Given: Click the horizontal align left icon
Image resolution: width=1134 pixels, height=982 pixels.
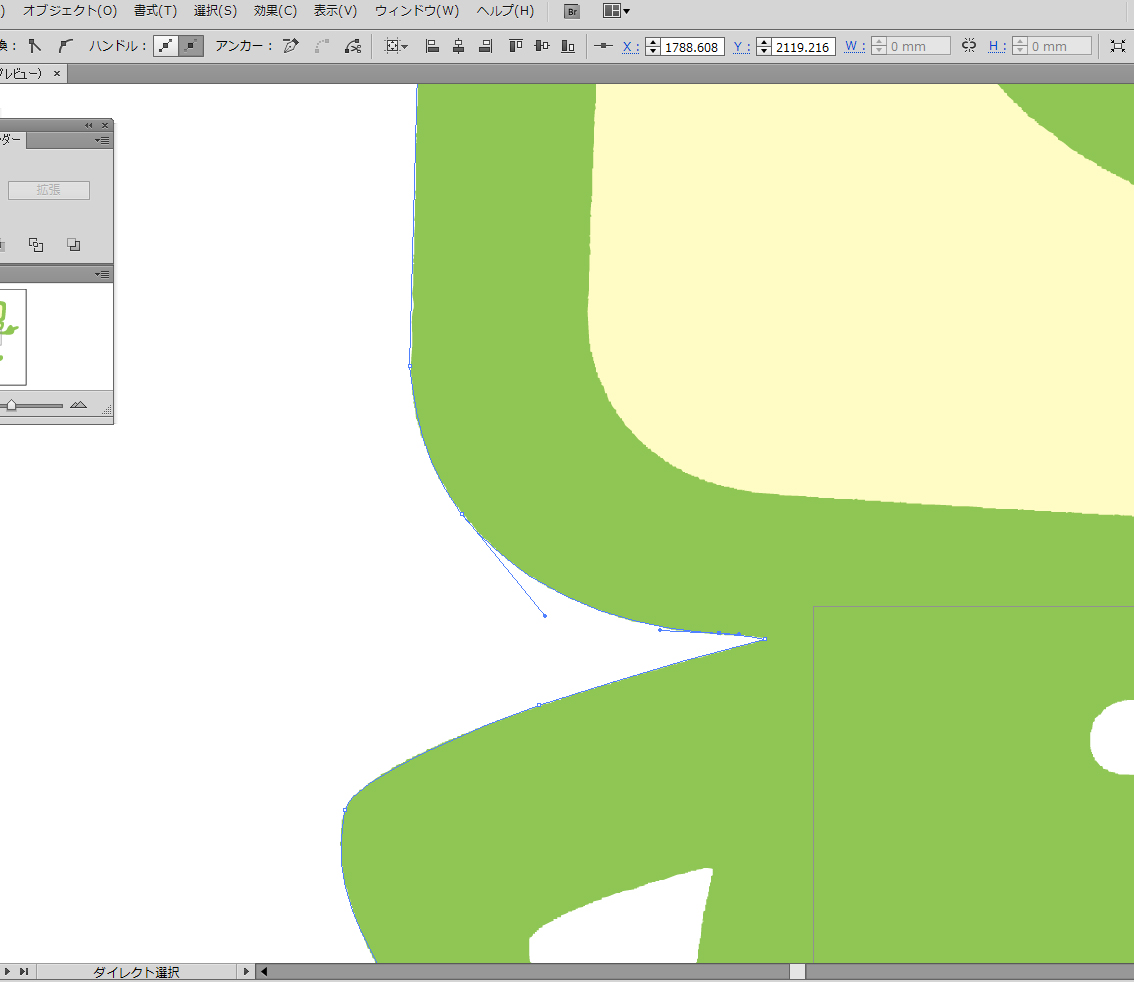Looking at the screenshot, I should pos(432,46).
